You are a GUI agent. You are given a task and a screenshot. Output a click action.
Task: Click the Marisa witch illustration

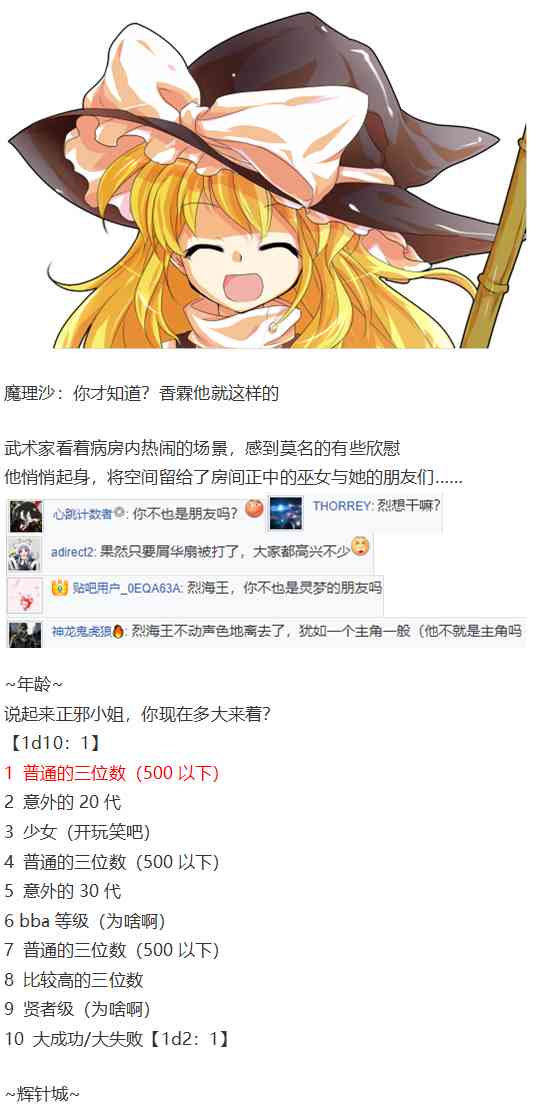click(268, 179)
